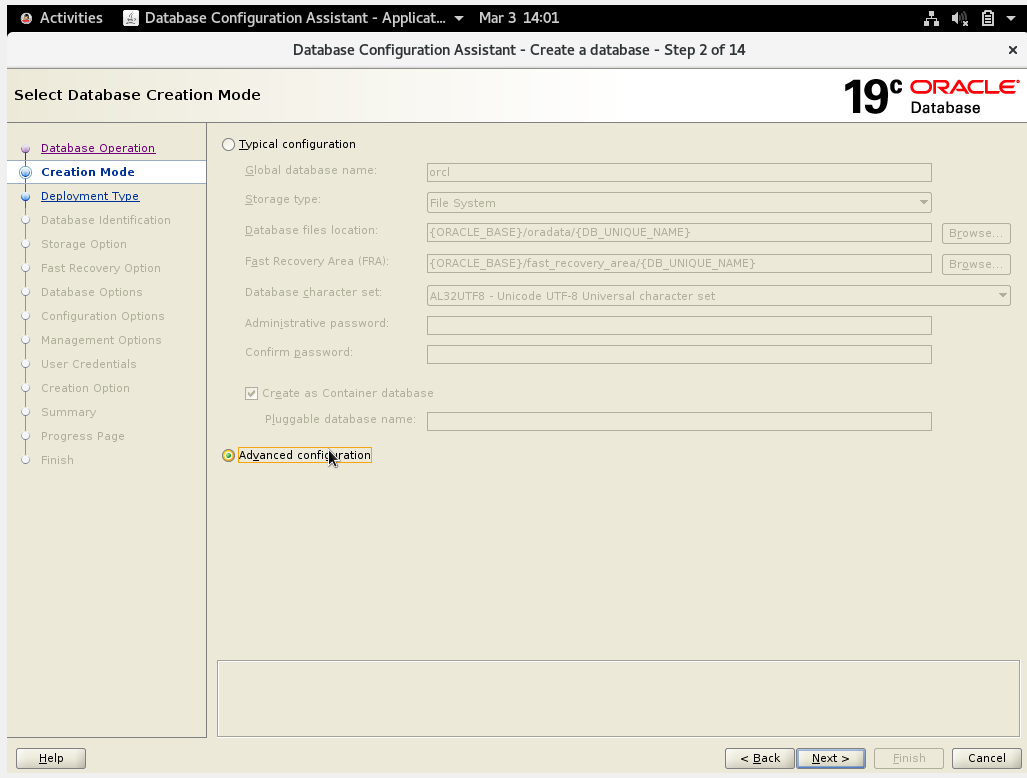Click the Creation Option step label
Viewport: 1027px width, 778px height.
85,388
